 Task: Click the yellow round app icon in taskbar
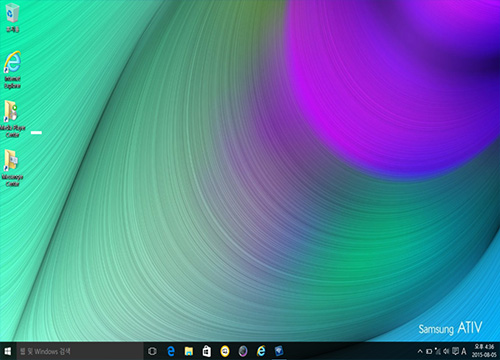pyautogui.click(x=225, y=351)
